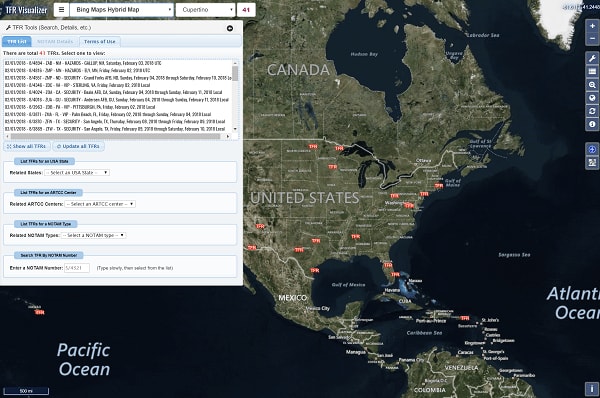
Task: Collapse the TFR Tools panel with arrow icon
Action: 230,28
